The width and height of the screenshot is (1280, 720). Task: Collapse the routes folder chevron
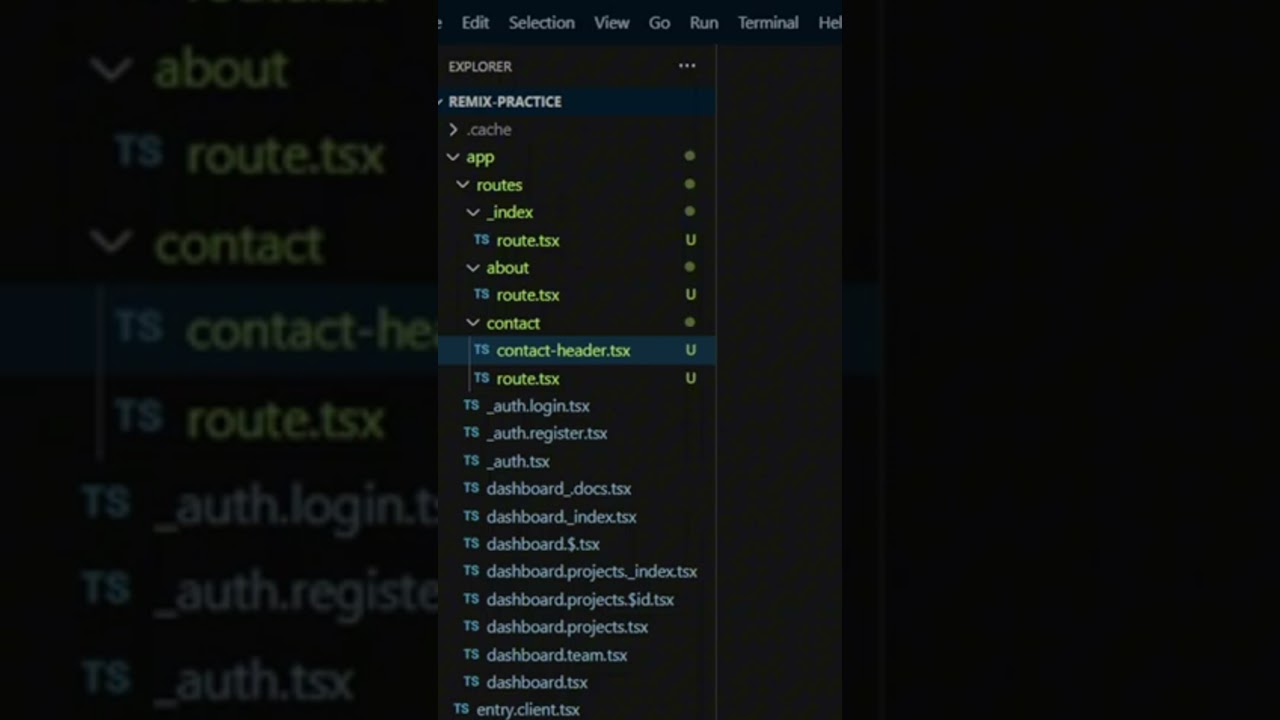[463, 185]
